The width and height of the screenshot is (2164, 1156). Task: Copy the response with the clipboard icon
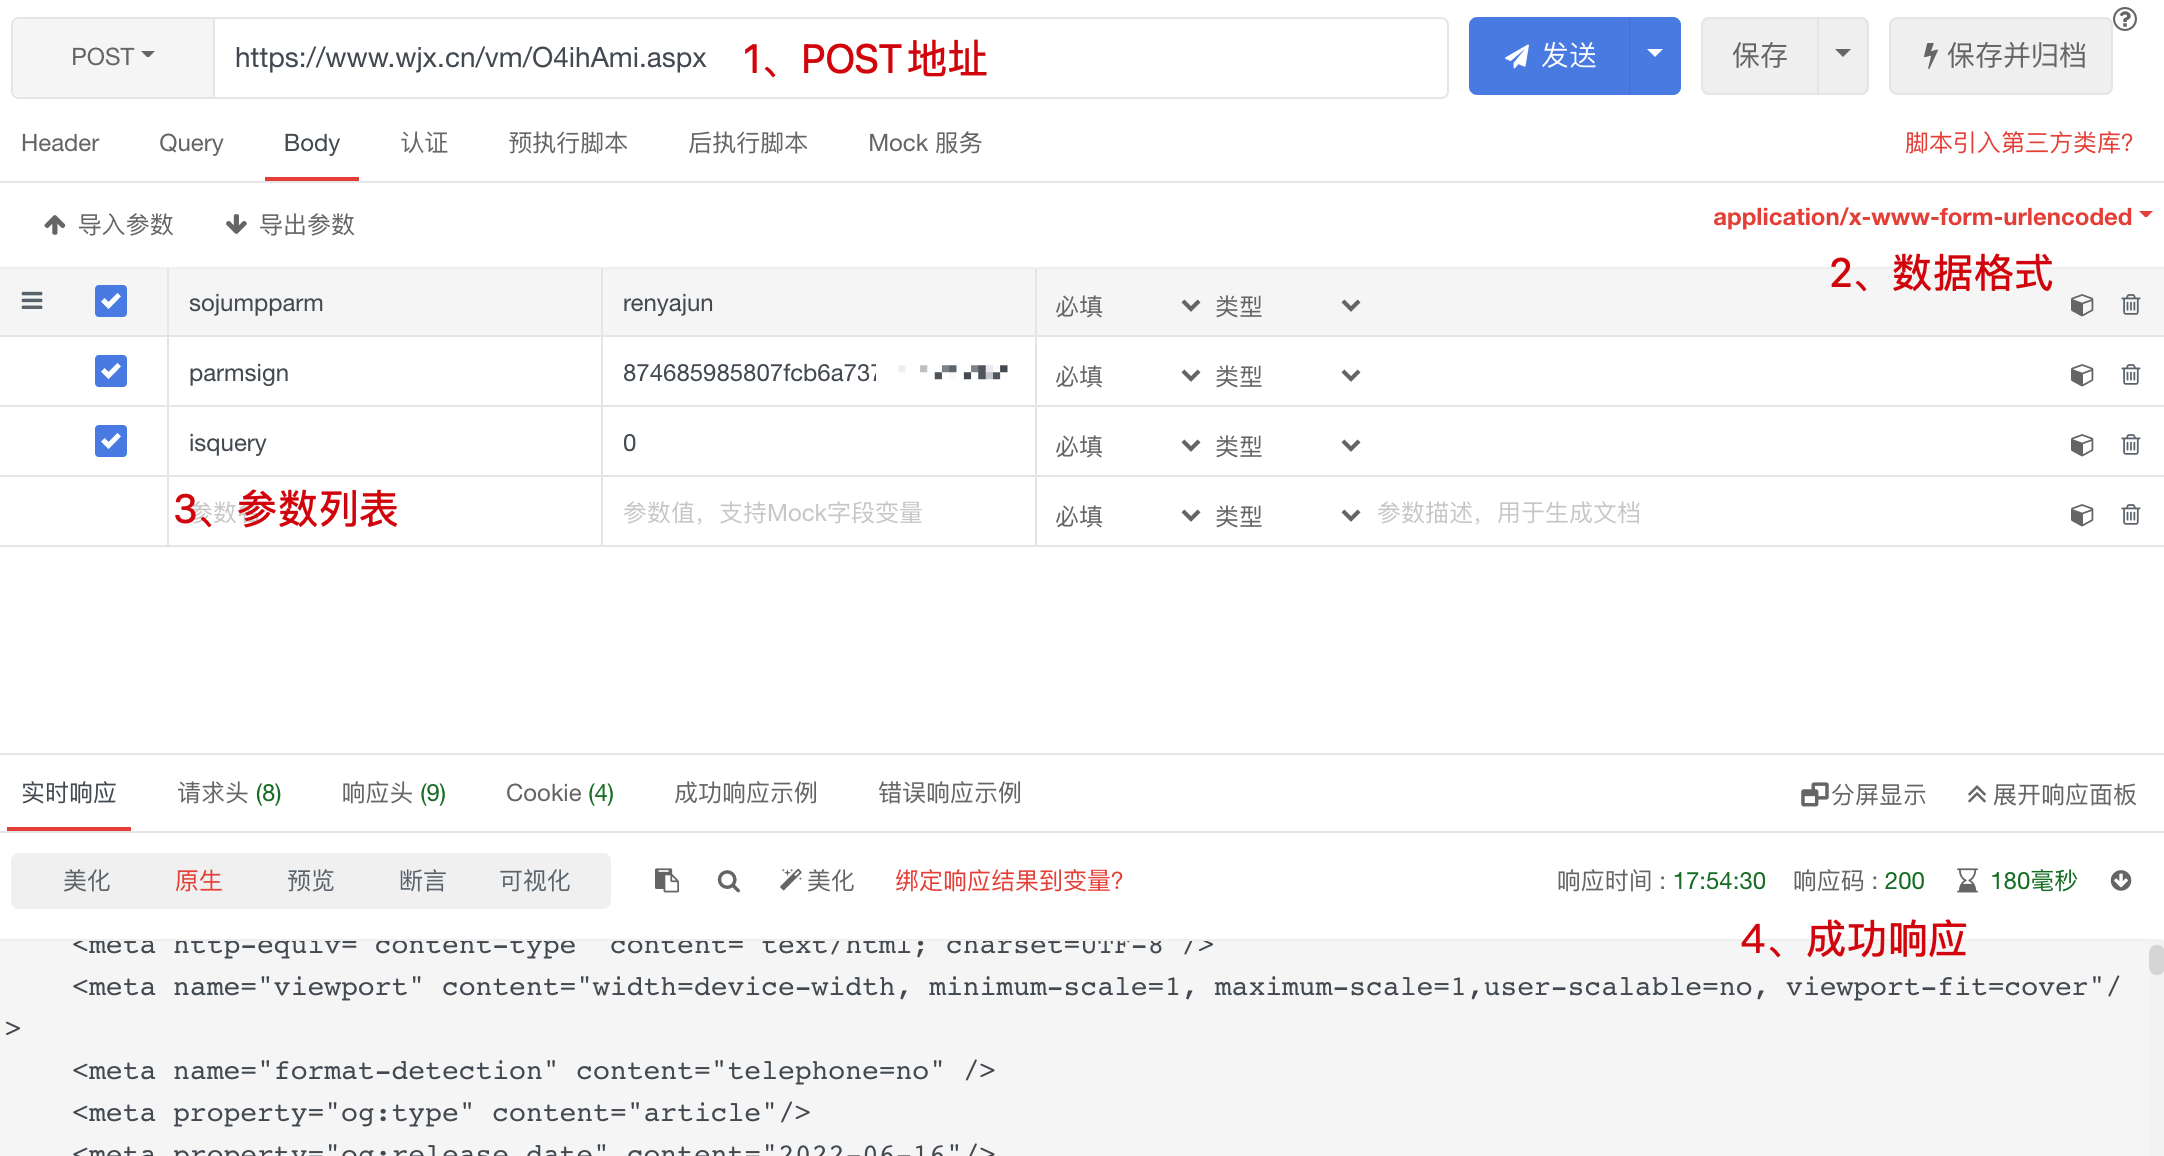667,880
